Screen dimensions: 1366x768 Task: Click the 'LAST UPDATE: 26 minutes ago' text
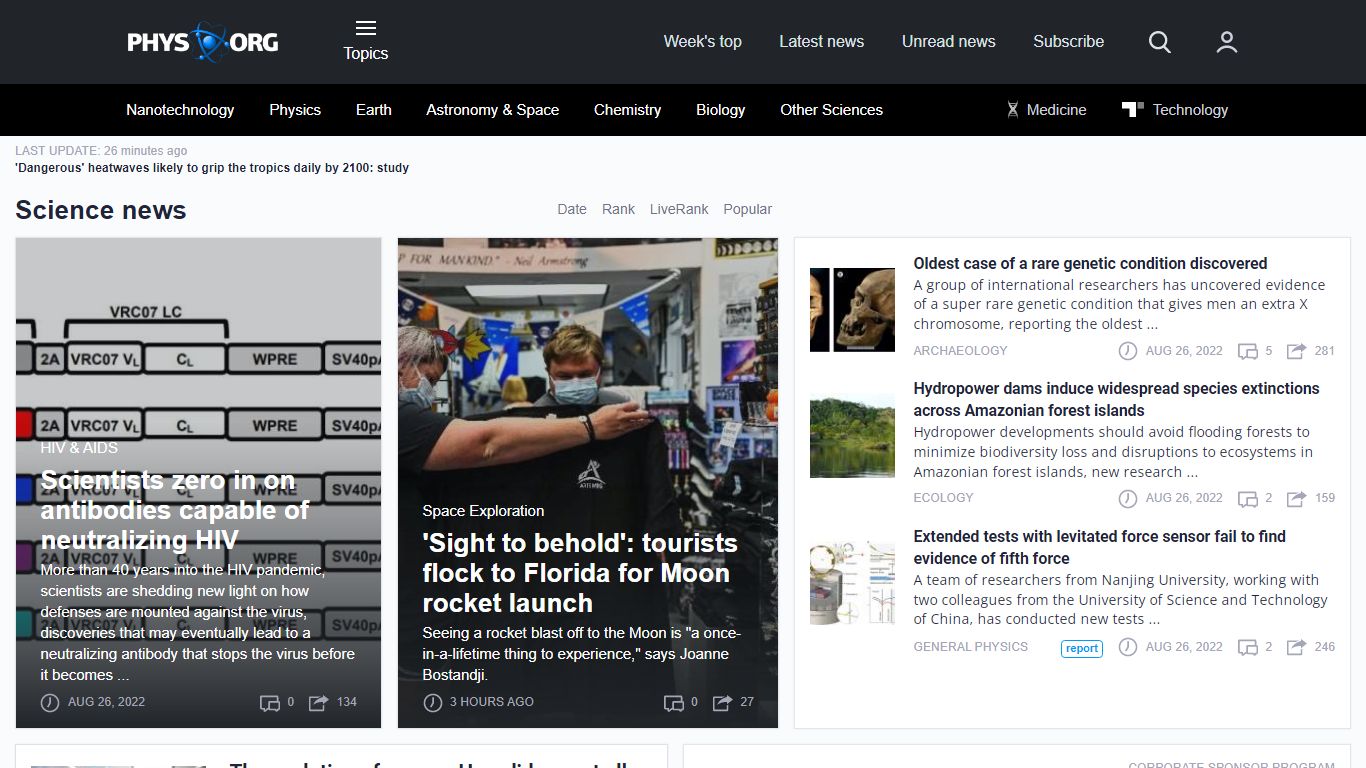[x=101, y=151]
